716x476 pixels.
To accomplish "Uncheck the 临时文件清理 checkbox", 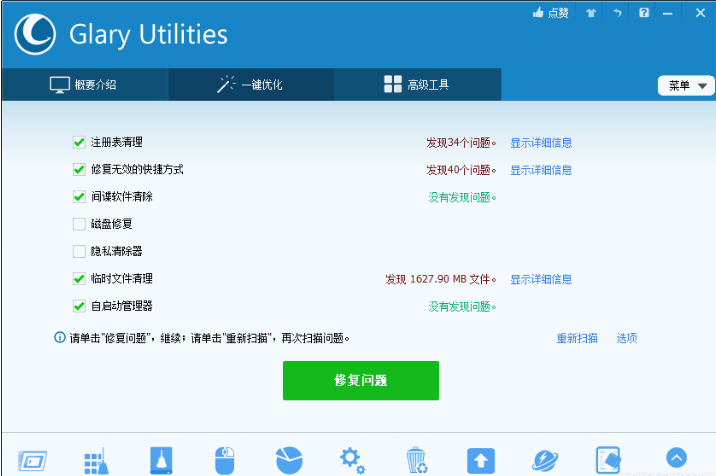I will pyautogui.click(x=79, y=279).
